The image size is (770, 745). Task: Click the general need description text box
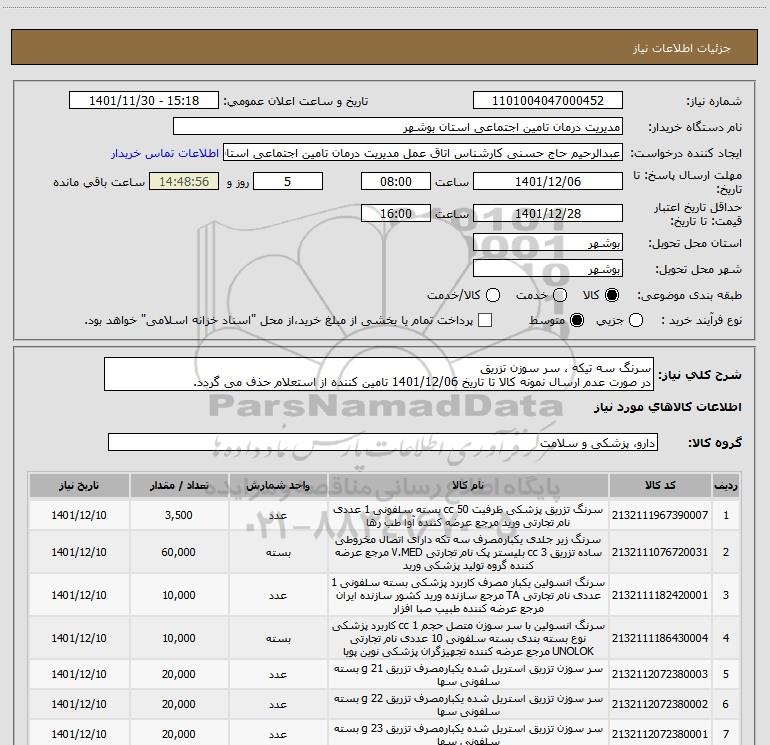[x=379, y=375]
